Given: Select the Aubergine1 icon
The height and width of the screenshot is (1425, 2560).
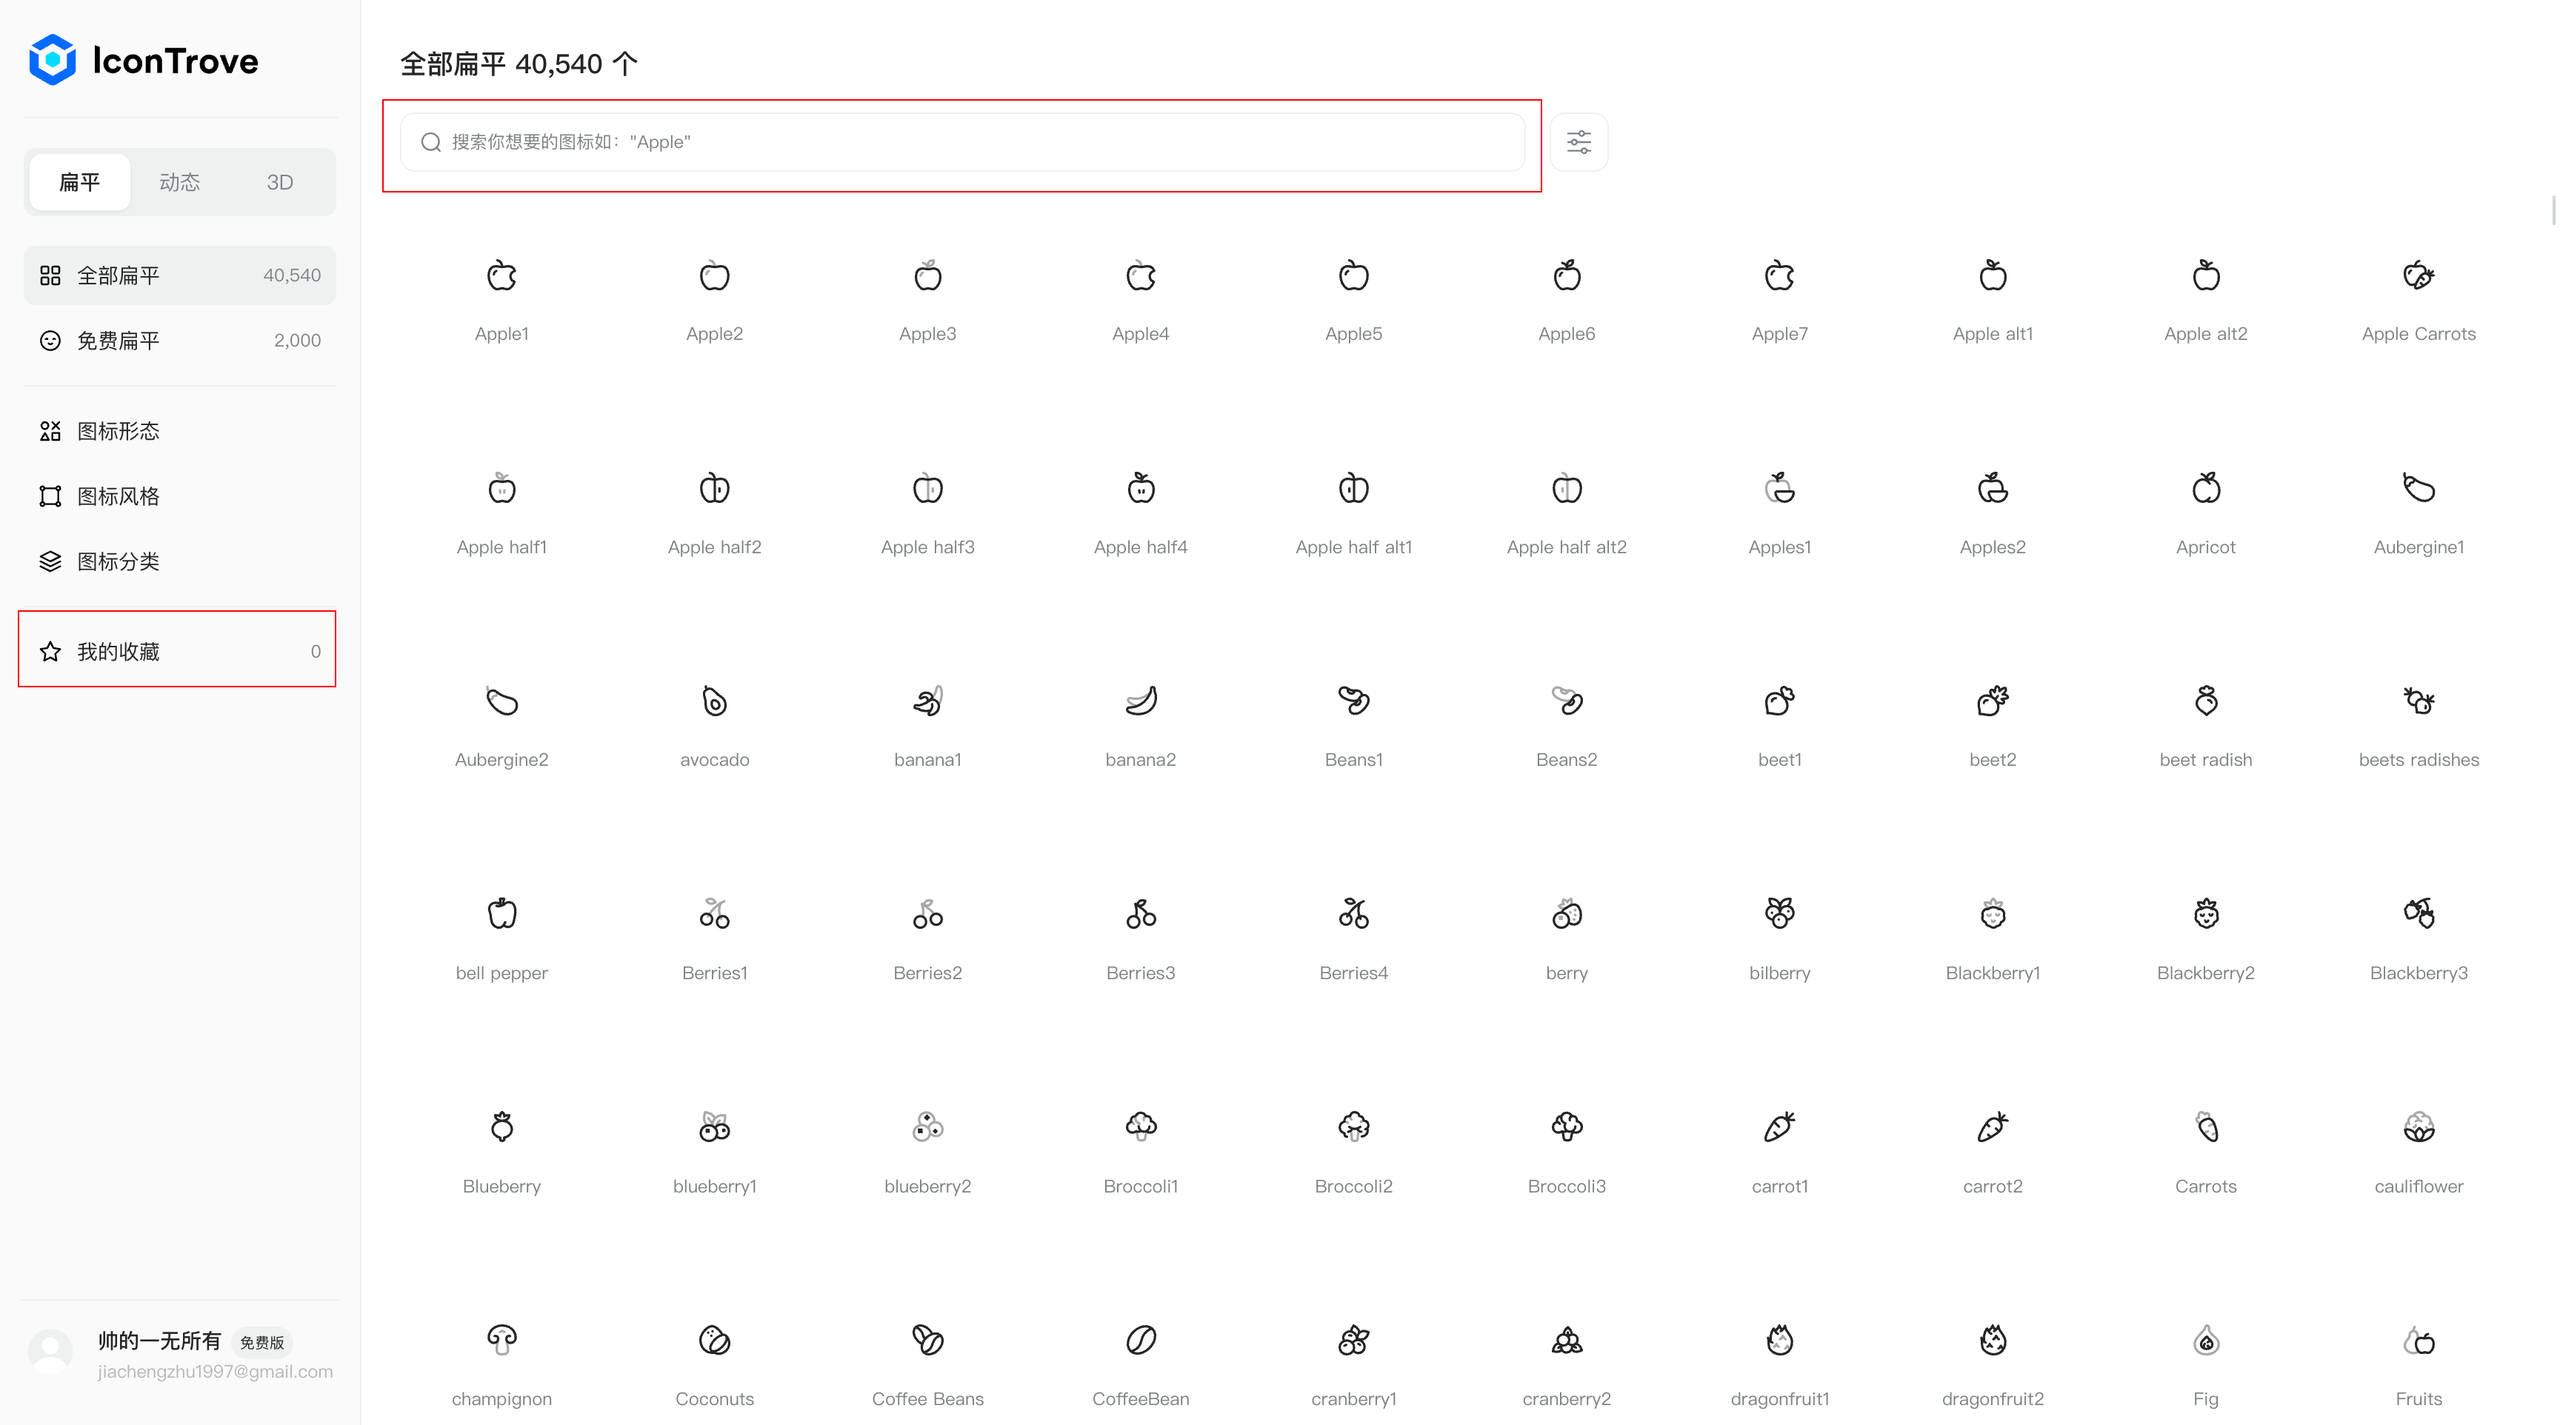Looking at the screenshot, I should click(x=2419, y=488).
